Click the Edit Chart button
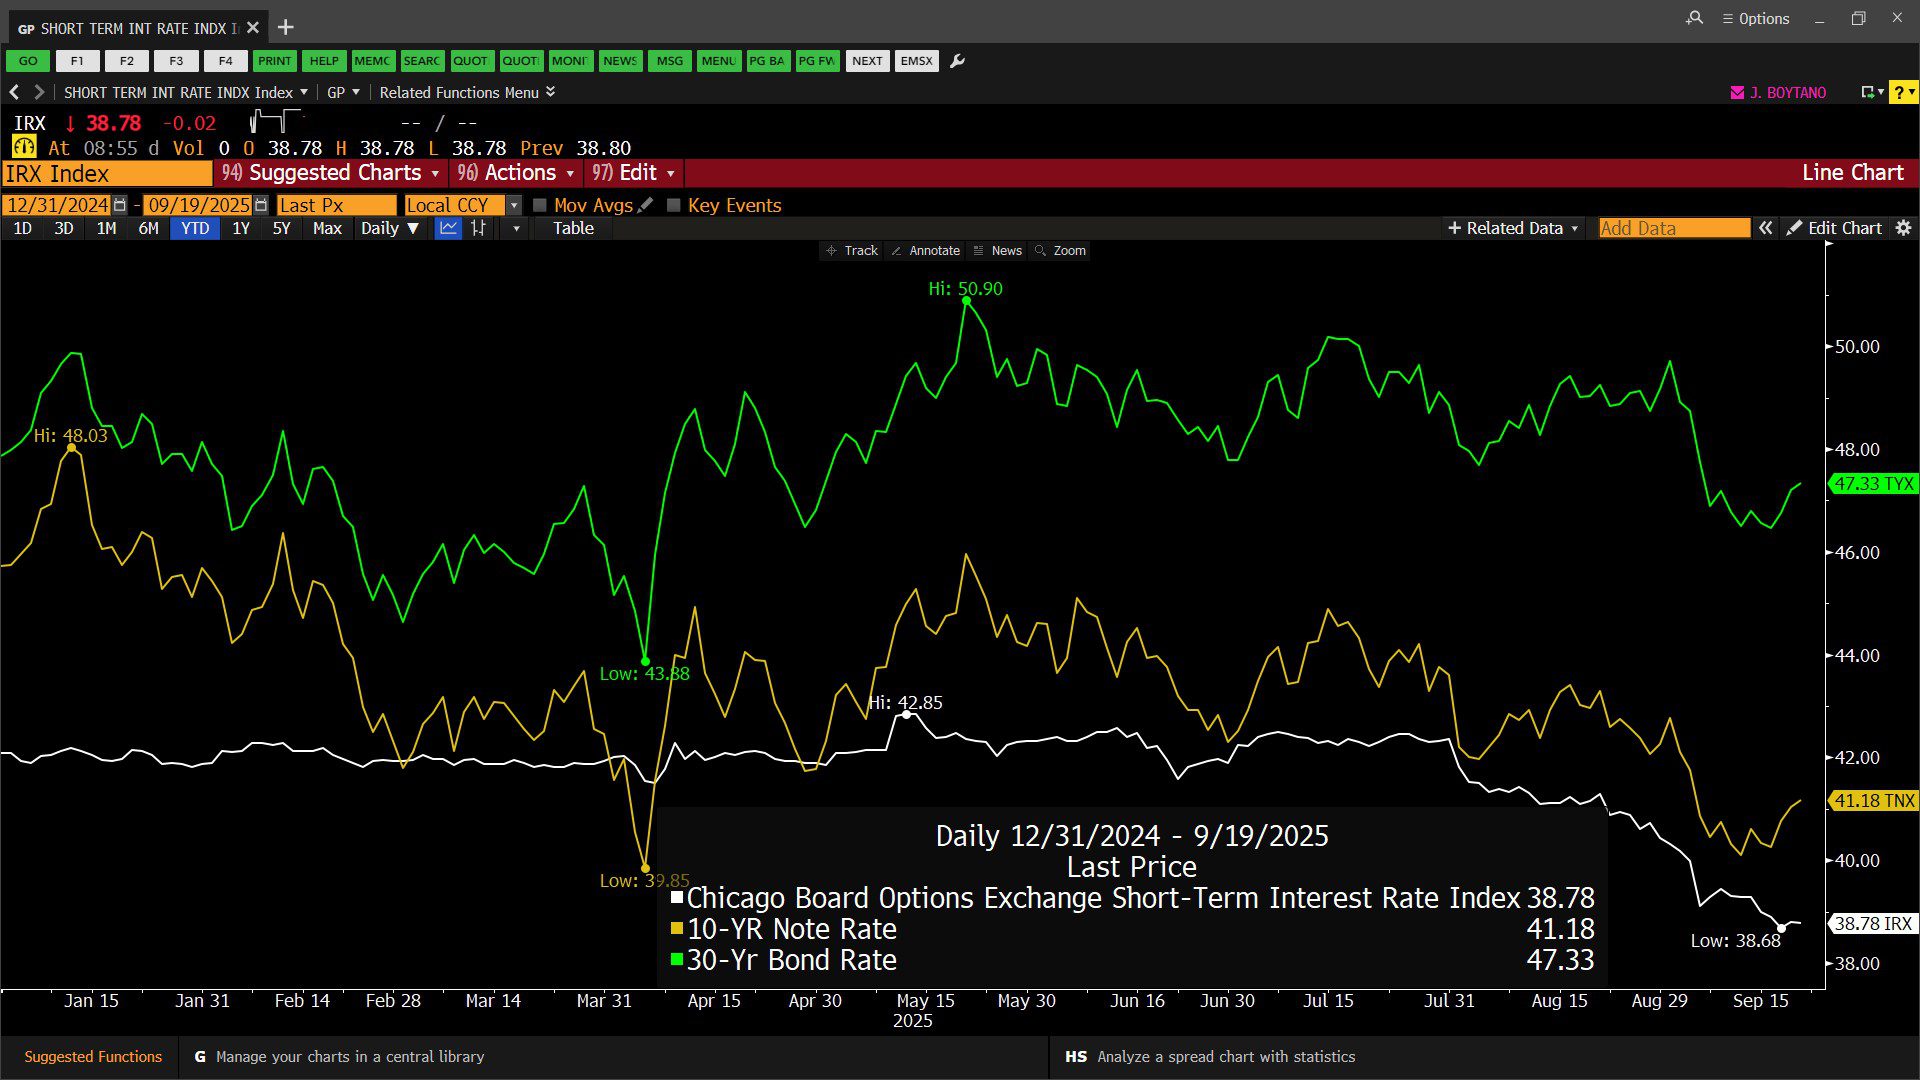 pyautogui.click(x=1834, y=228)
